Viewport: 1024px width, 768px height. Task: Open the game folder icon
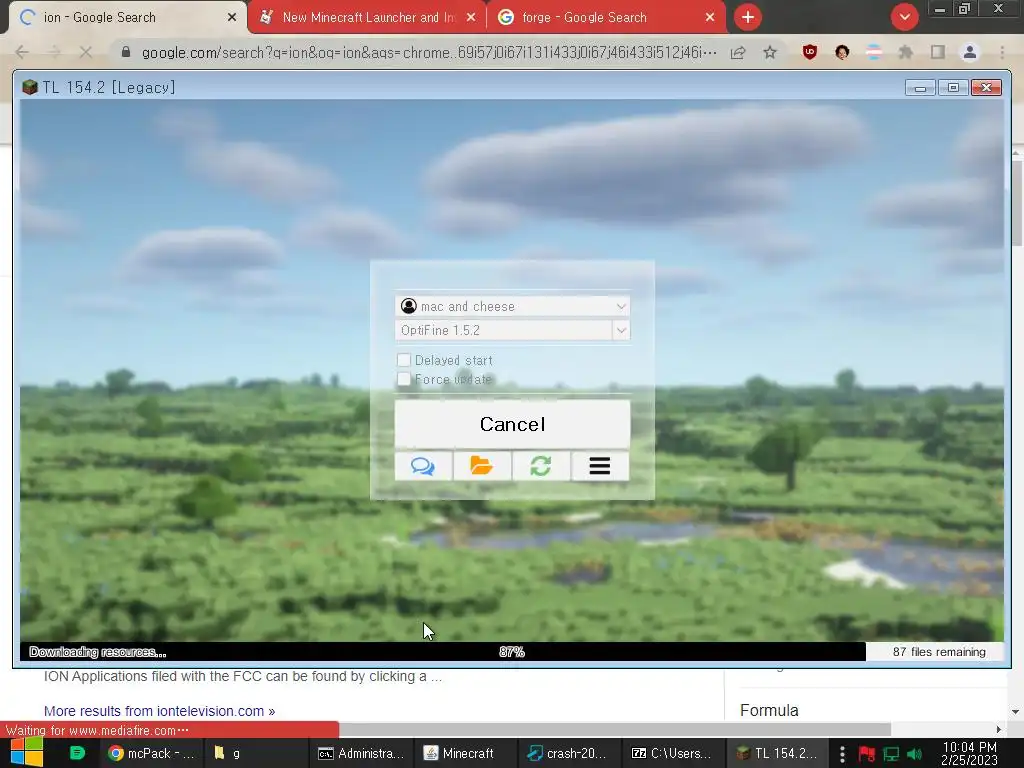coord(482,466)
